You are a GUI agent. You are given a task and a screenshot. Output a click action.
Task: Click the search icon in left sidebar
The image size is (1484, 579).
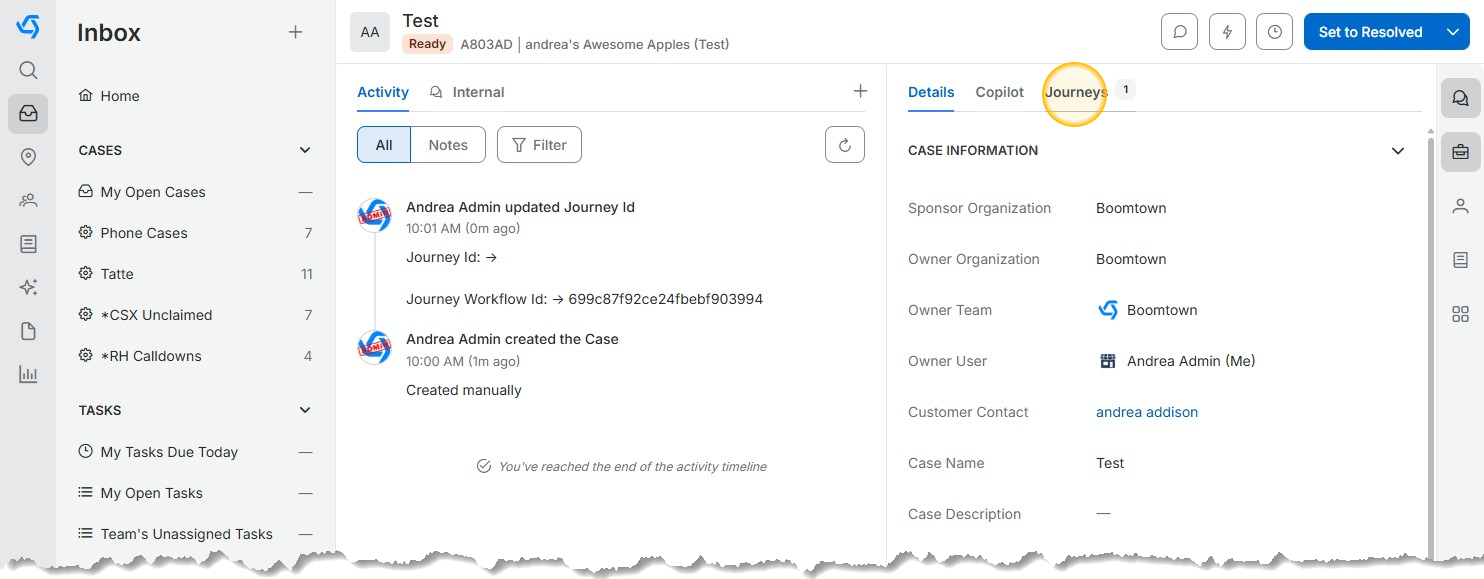pos(28,70)
